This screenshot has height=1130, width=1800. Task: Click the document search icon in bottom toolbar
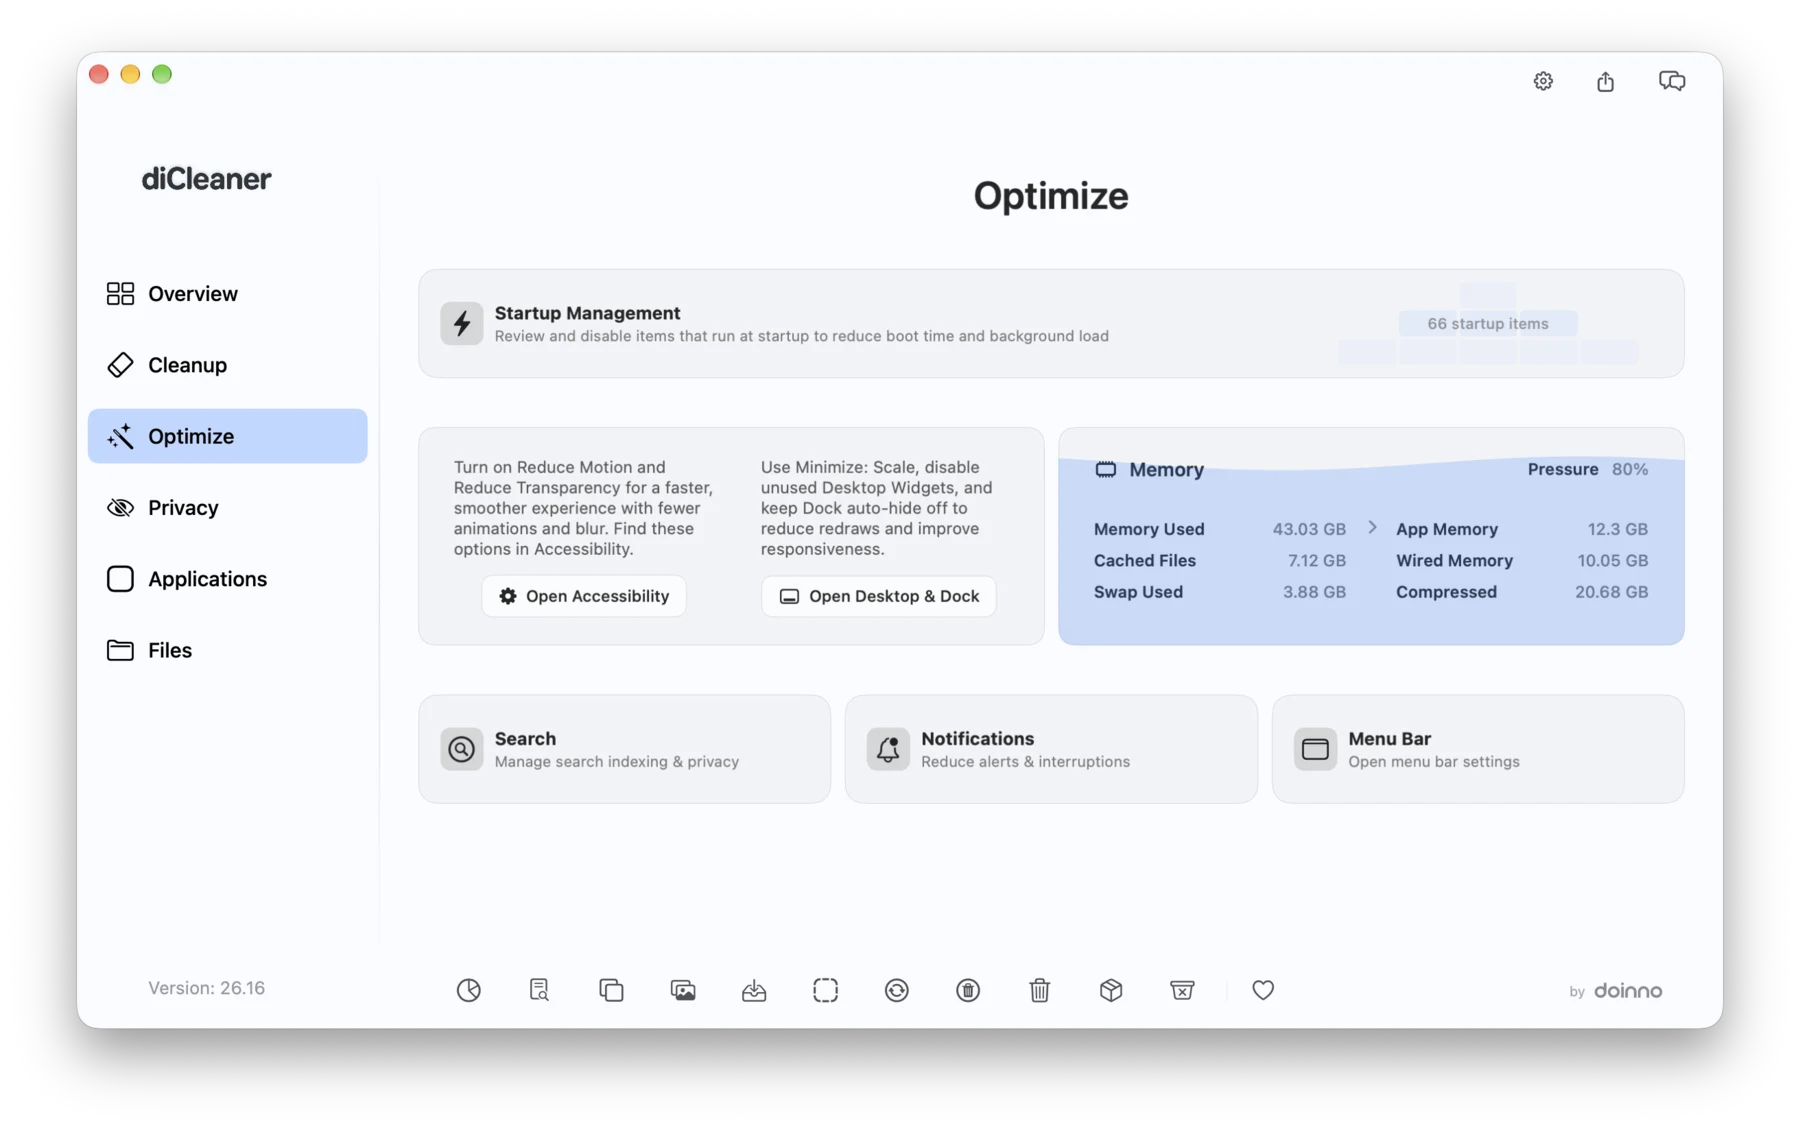540,990
